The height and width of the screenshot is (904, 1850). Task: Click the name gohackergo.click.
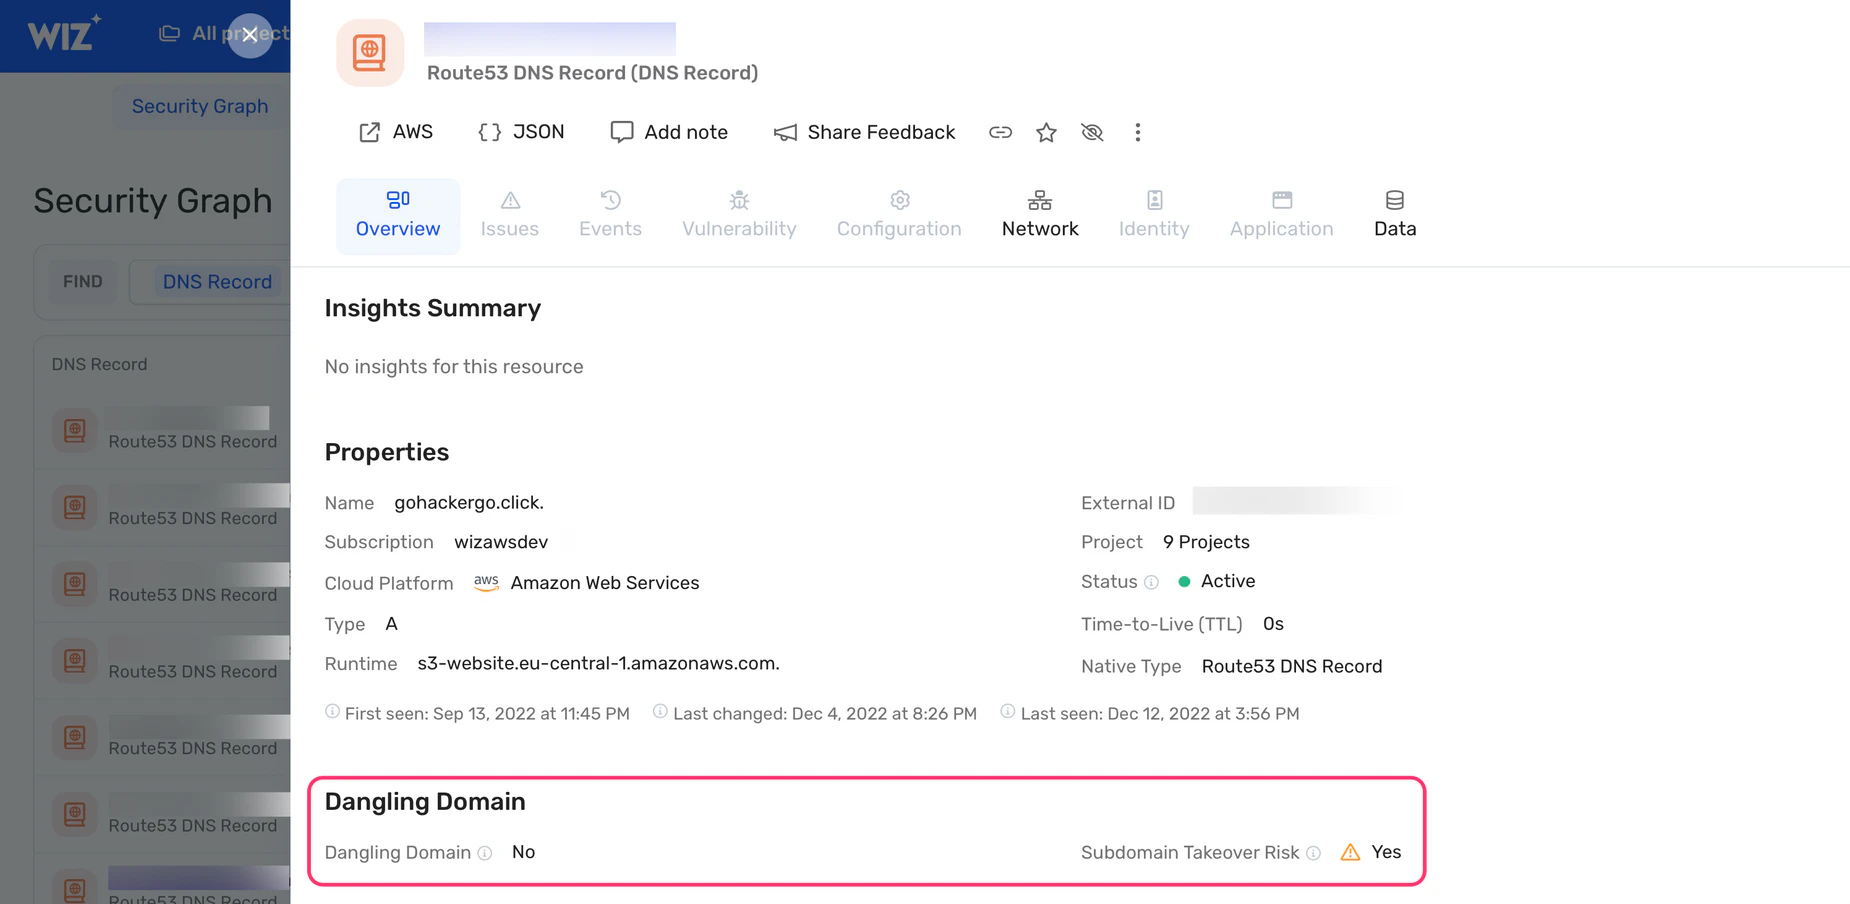pos(469,503)
